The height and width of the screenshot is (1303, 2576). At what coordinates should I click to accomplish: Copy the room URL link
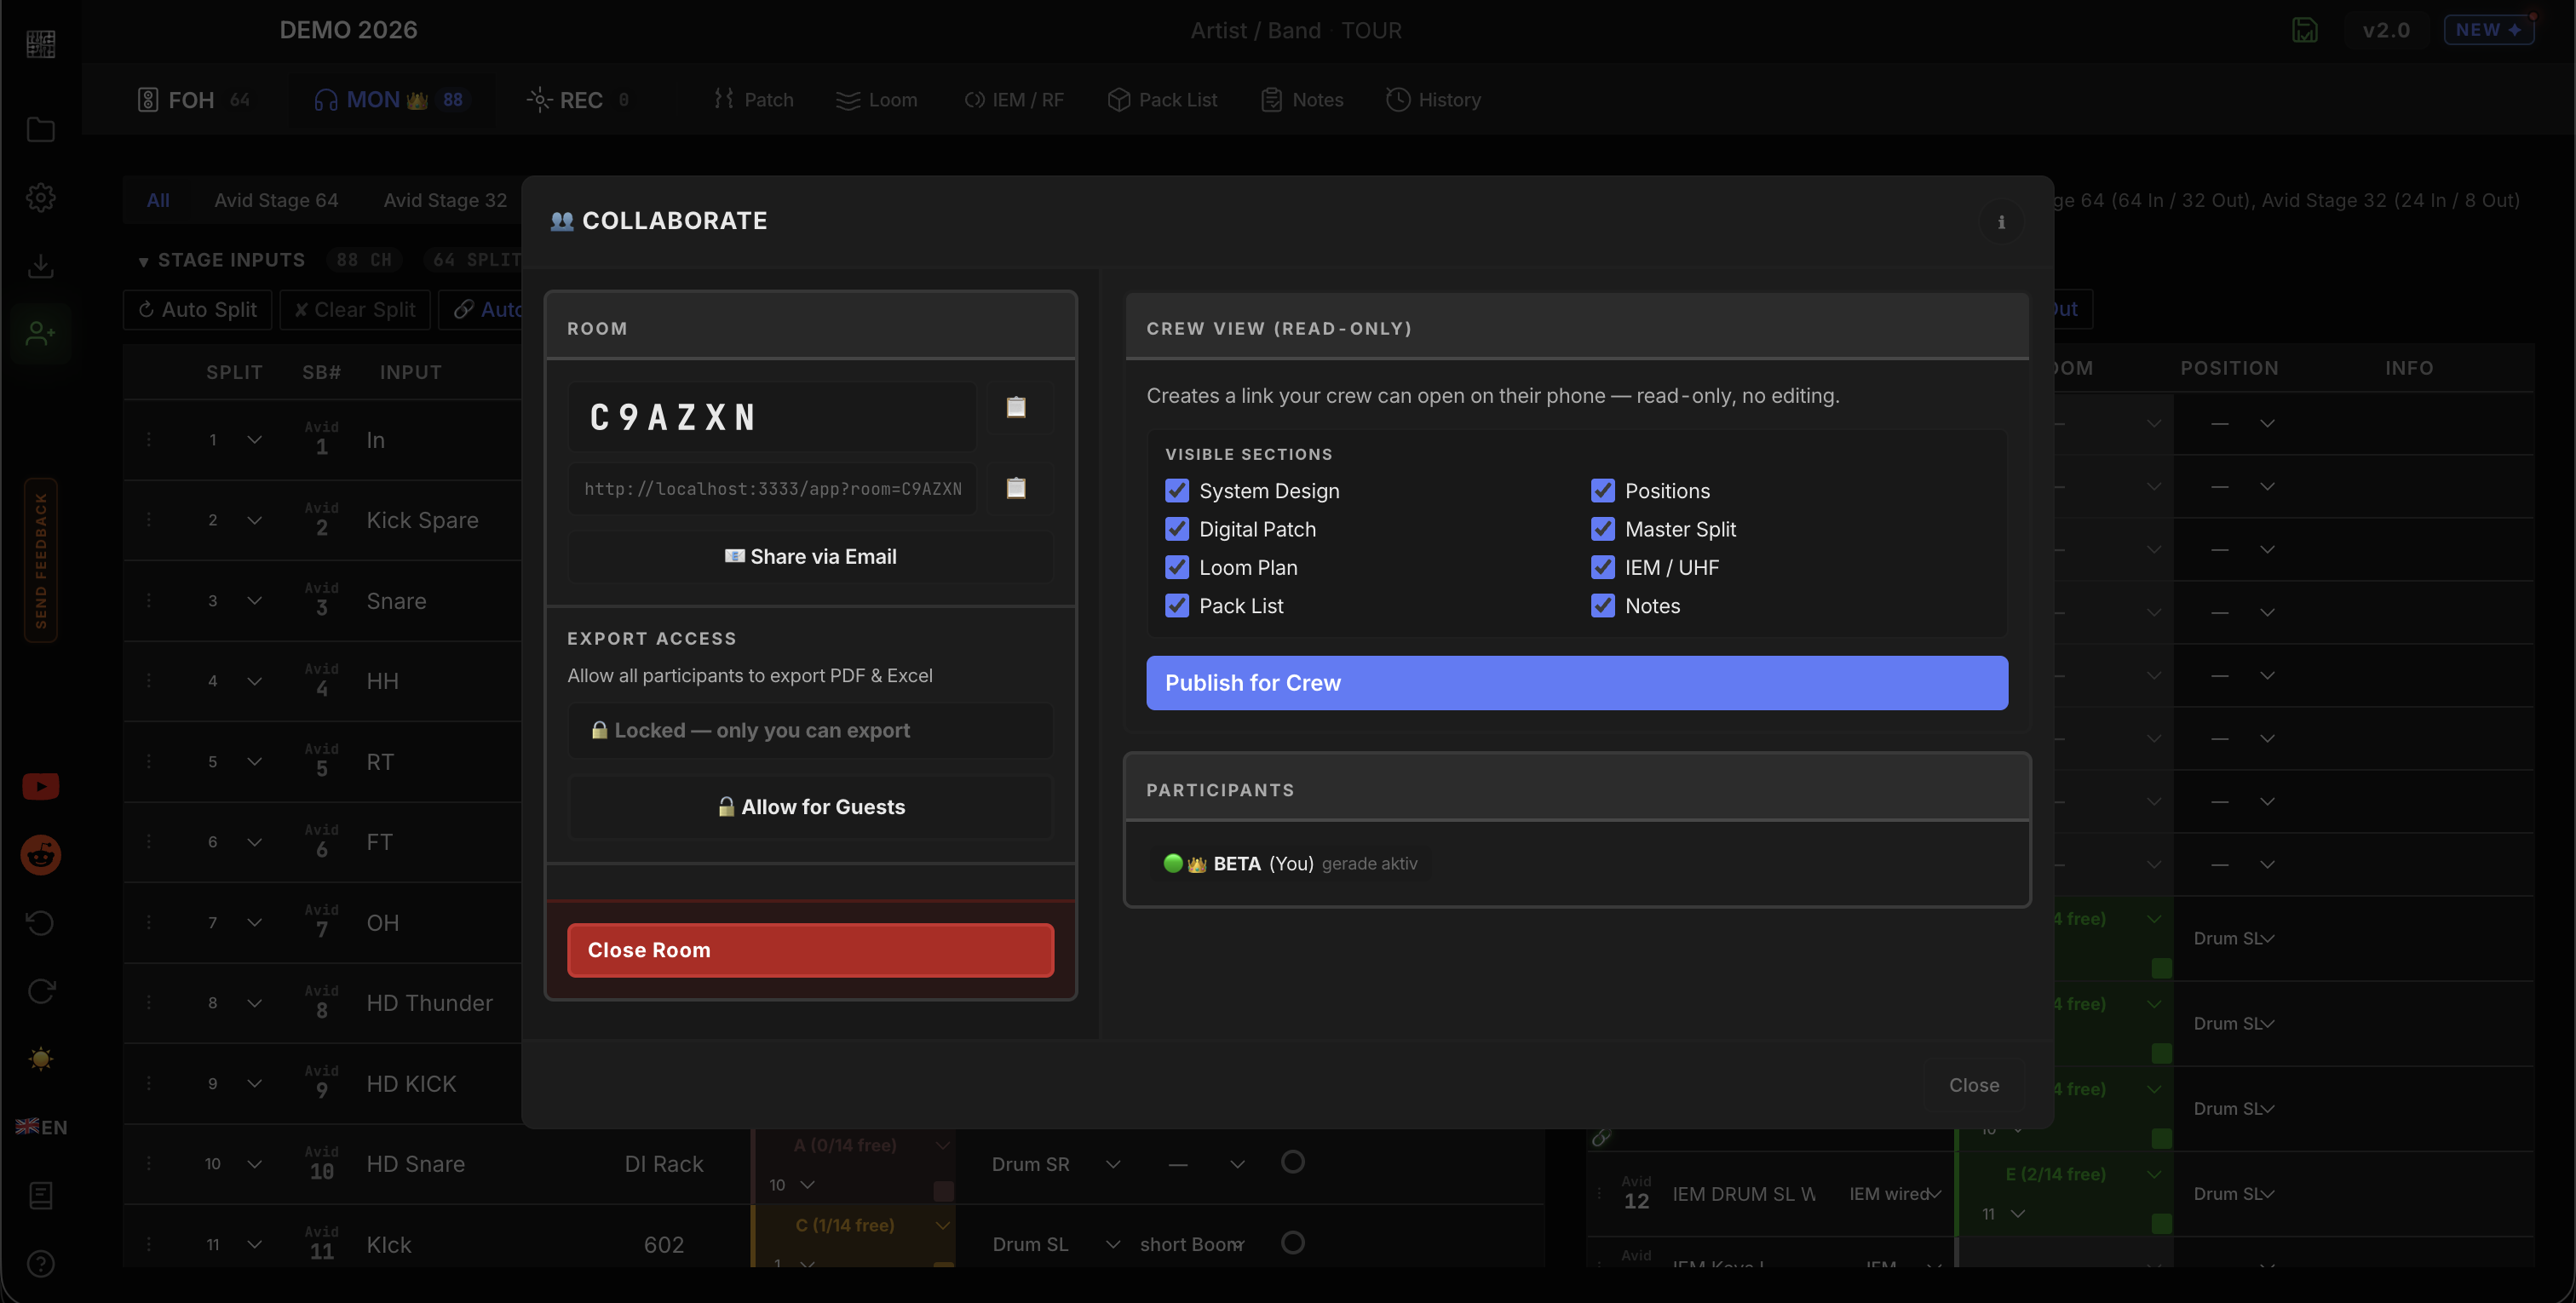point(1016,488)
